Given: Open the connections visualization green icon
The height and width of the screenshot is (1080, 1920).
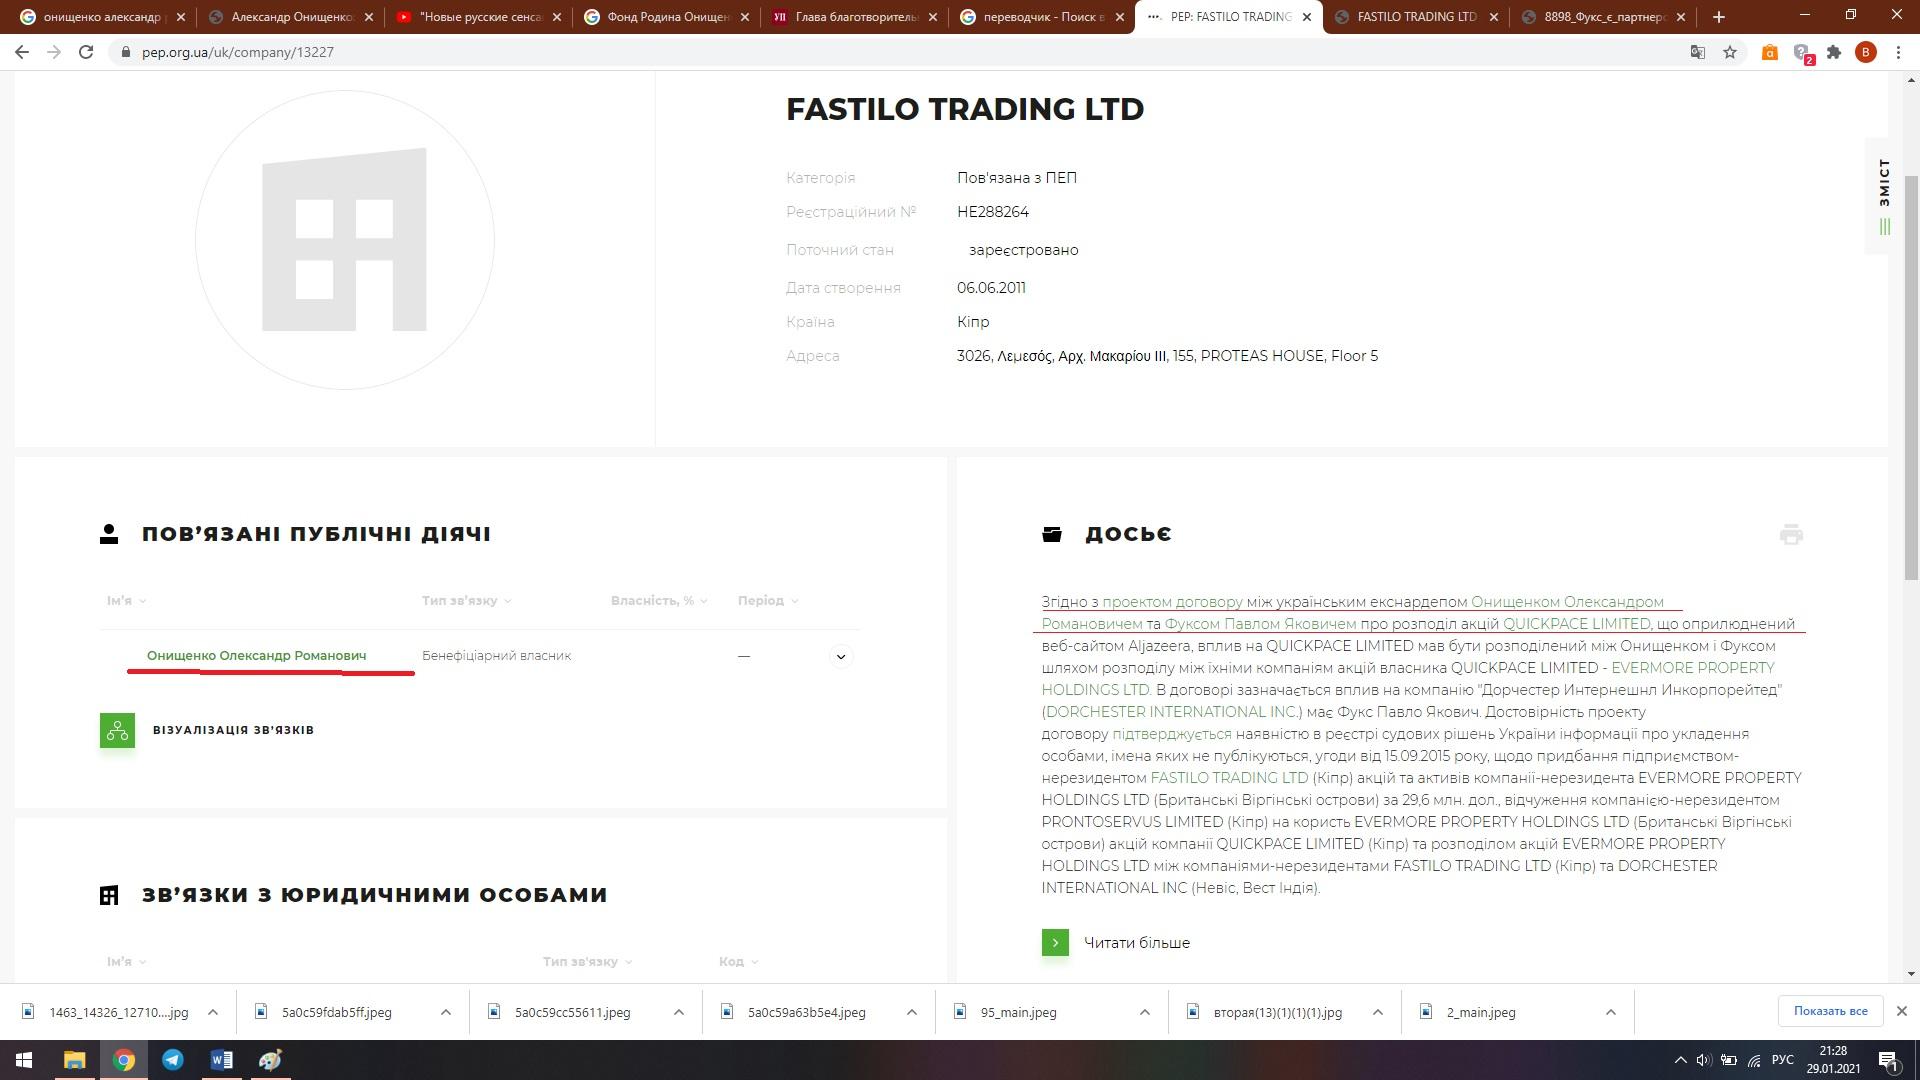Looking at the screenshot, I should point(117,730).
